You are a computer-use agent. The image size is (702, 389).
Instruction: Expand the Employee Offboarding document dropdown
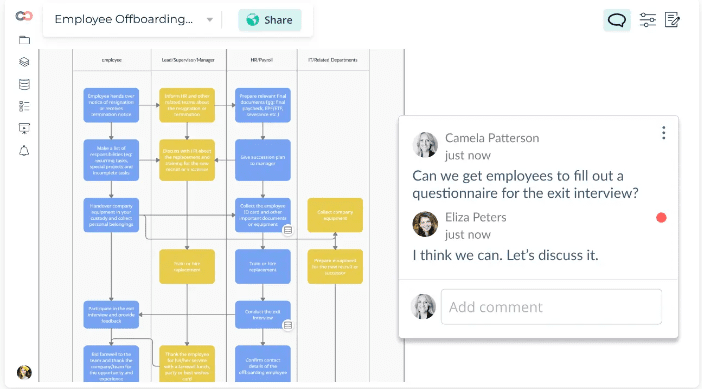(210, 20)
